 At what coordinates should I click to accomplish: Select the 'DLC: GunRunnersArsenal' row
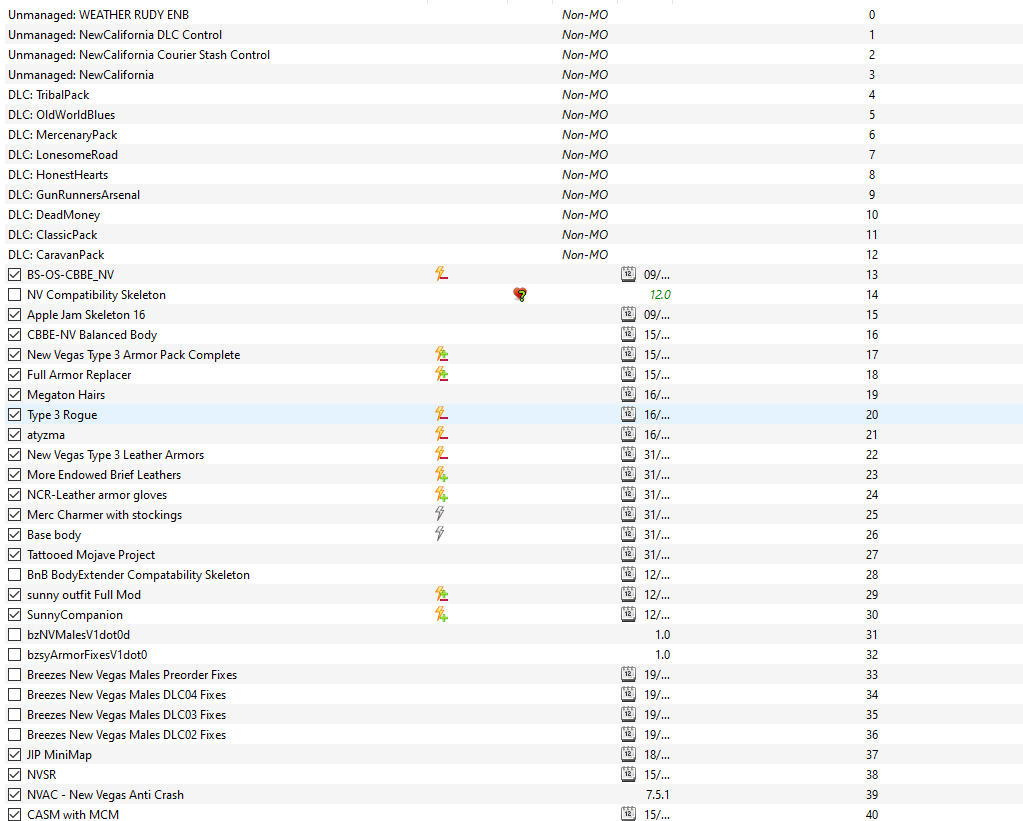[512, 194]
